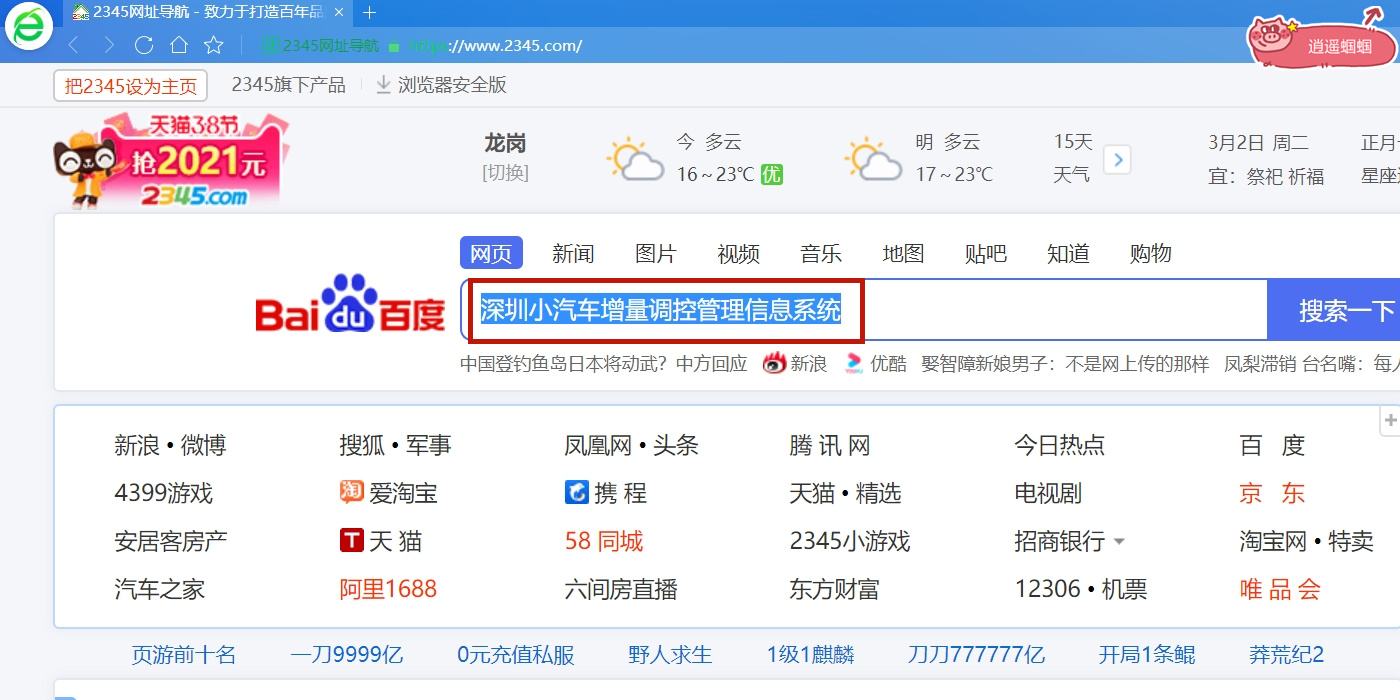The width and height of the screenshot is (1400, 700).
Task: Select the 新闻 search tab
Action: coord(573,254)
